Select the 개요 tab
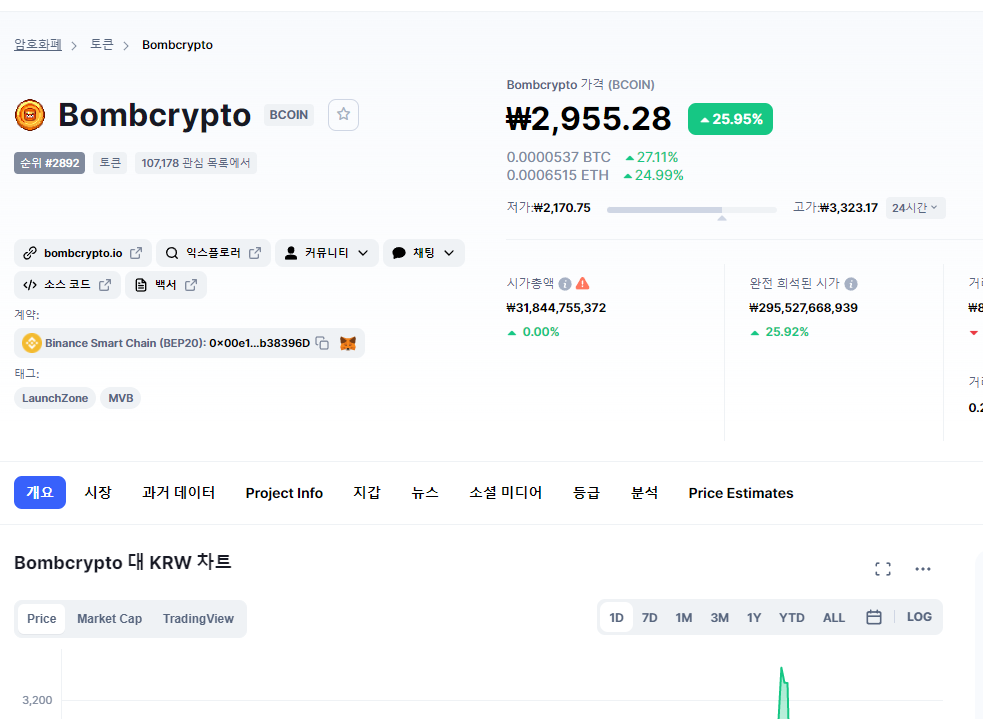 click(x=40, y=493)
